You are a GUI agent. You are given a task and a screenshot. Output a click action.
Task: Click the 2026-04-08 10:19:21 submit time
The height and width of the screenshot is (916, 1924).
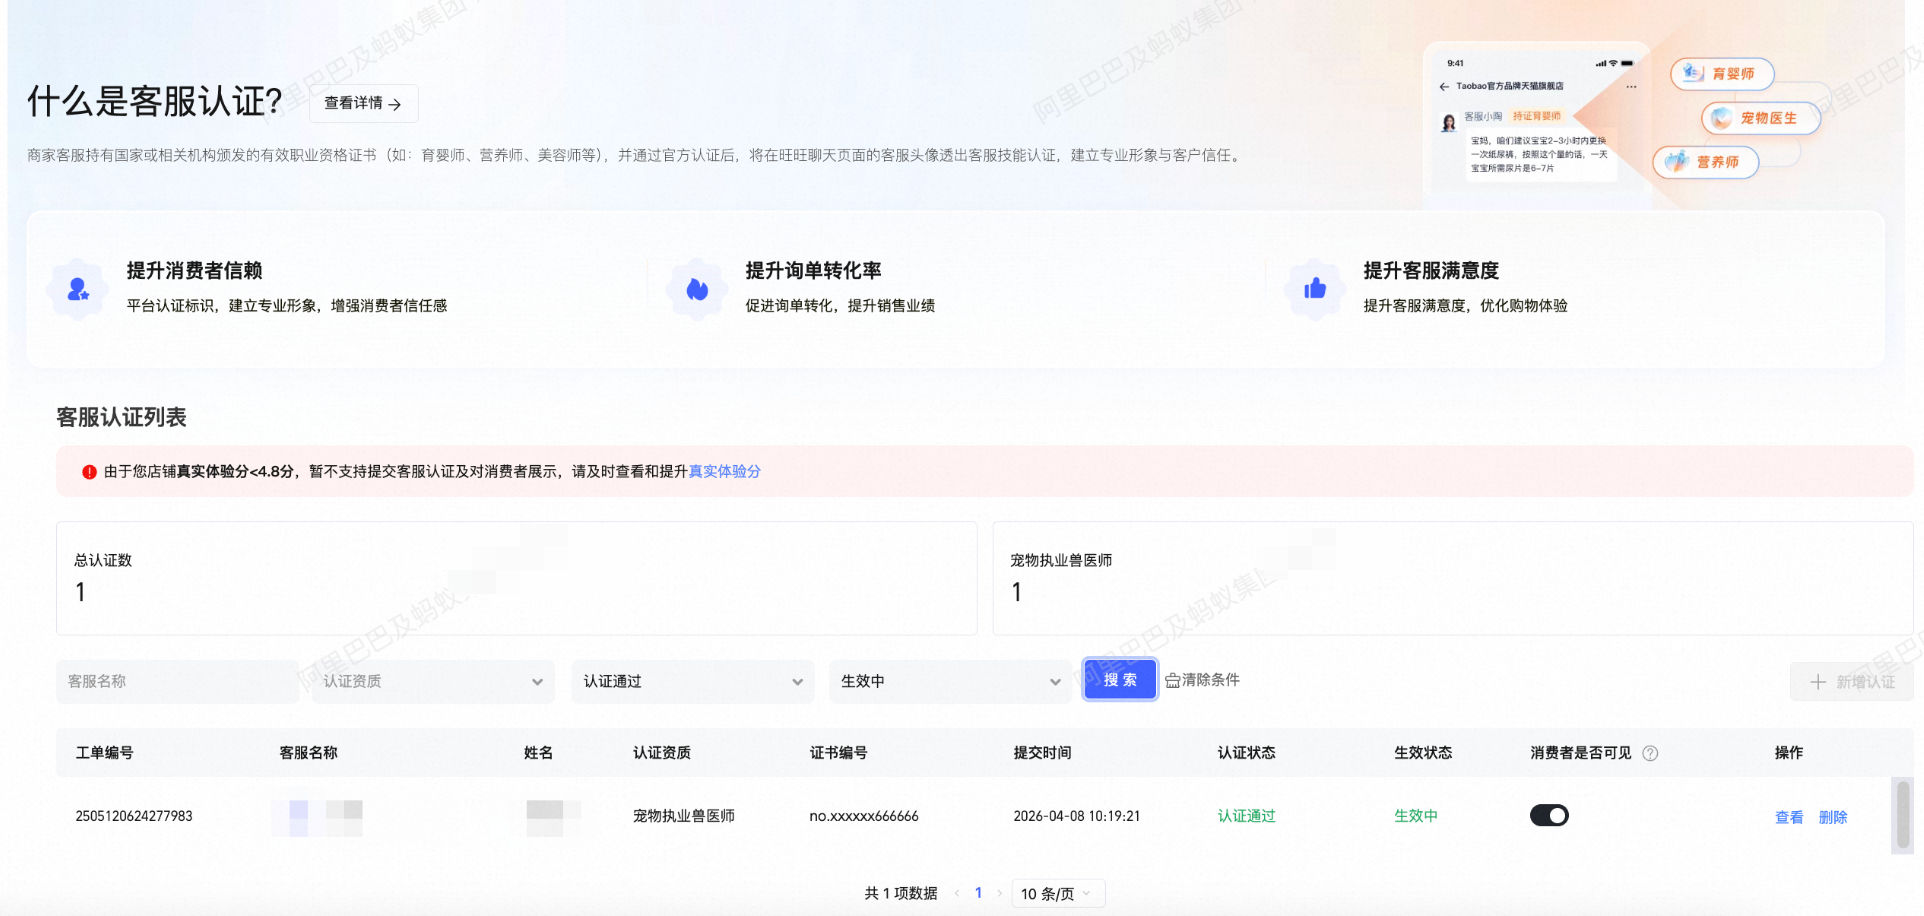click(1077, 816)
